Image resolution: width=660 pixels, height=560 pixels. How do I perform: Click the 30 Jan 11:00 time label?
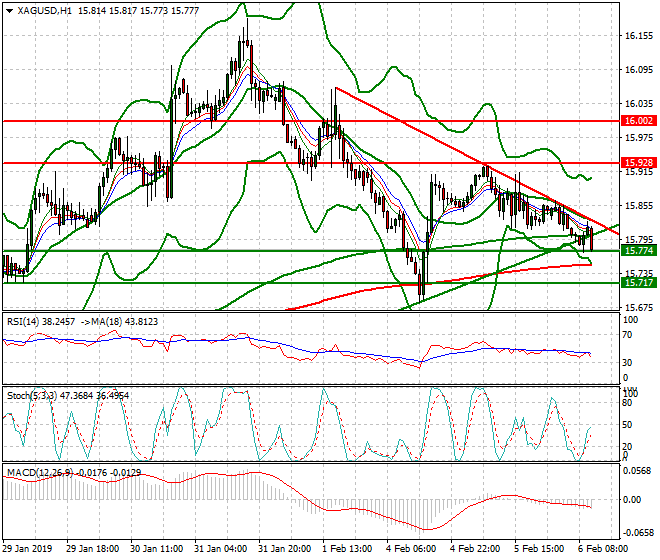(x=157, y=549)
